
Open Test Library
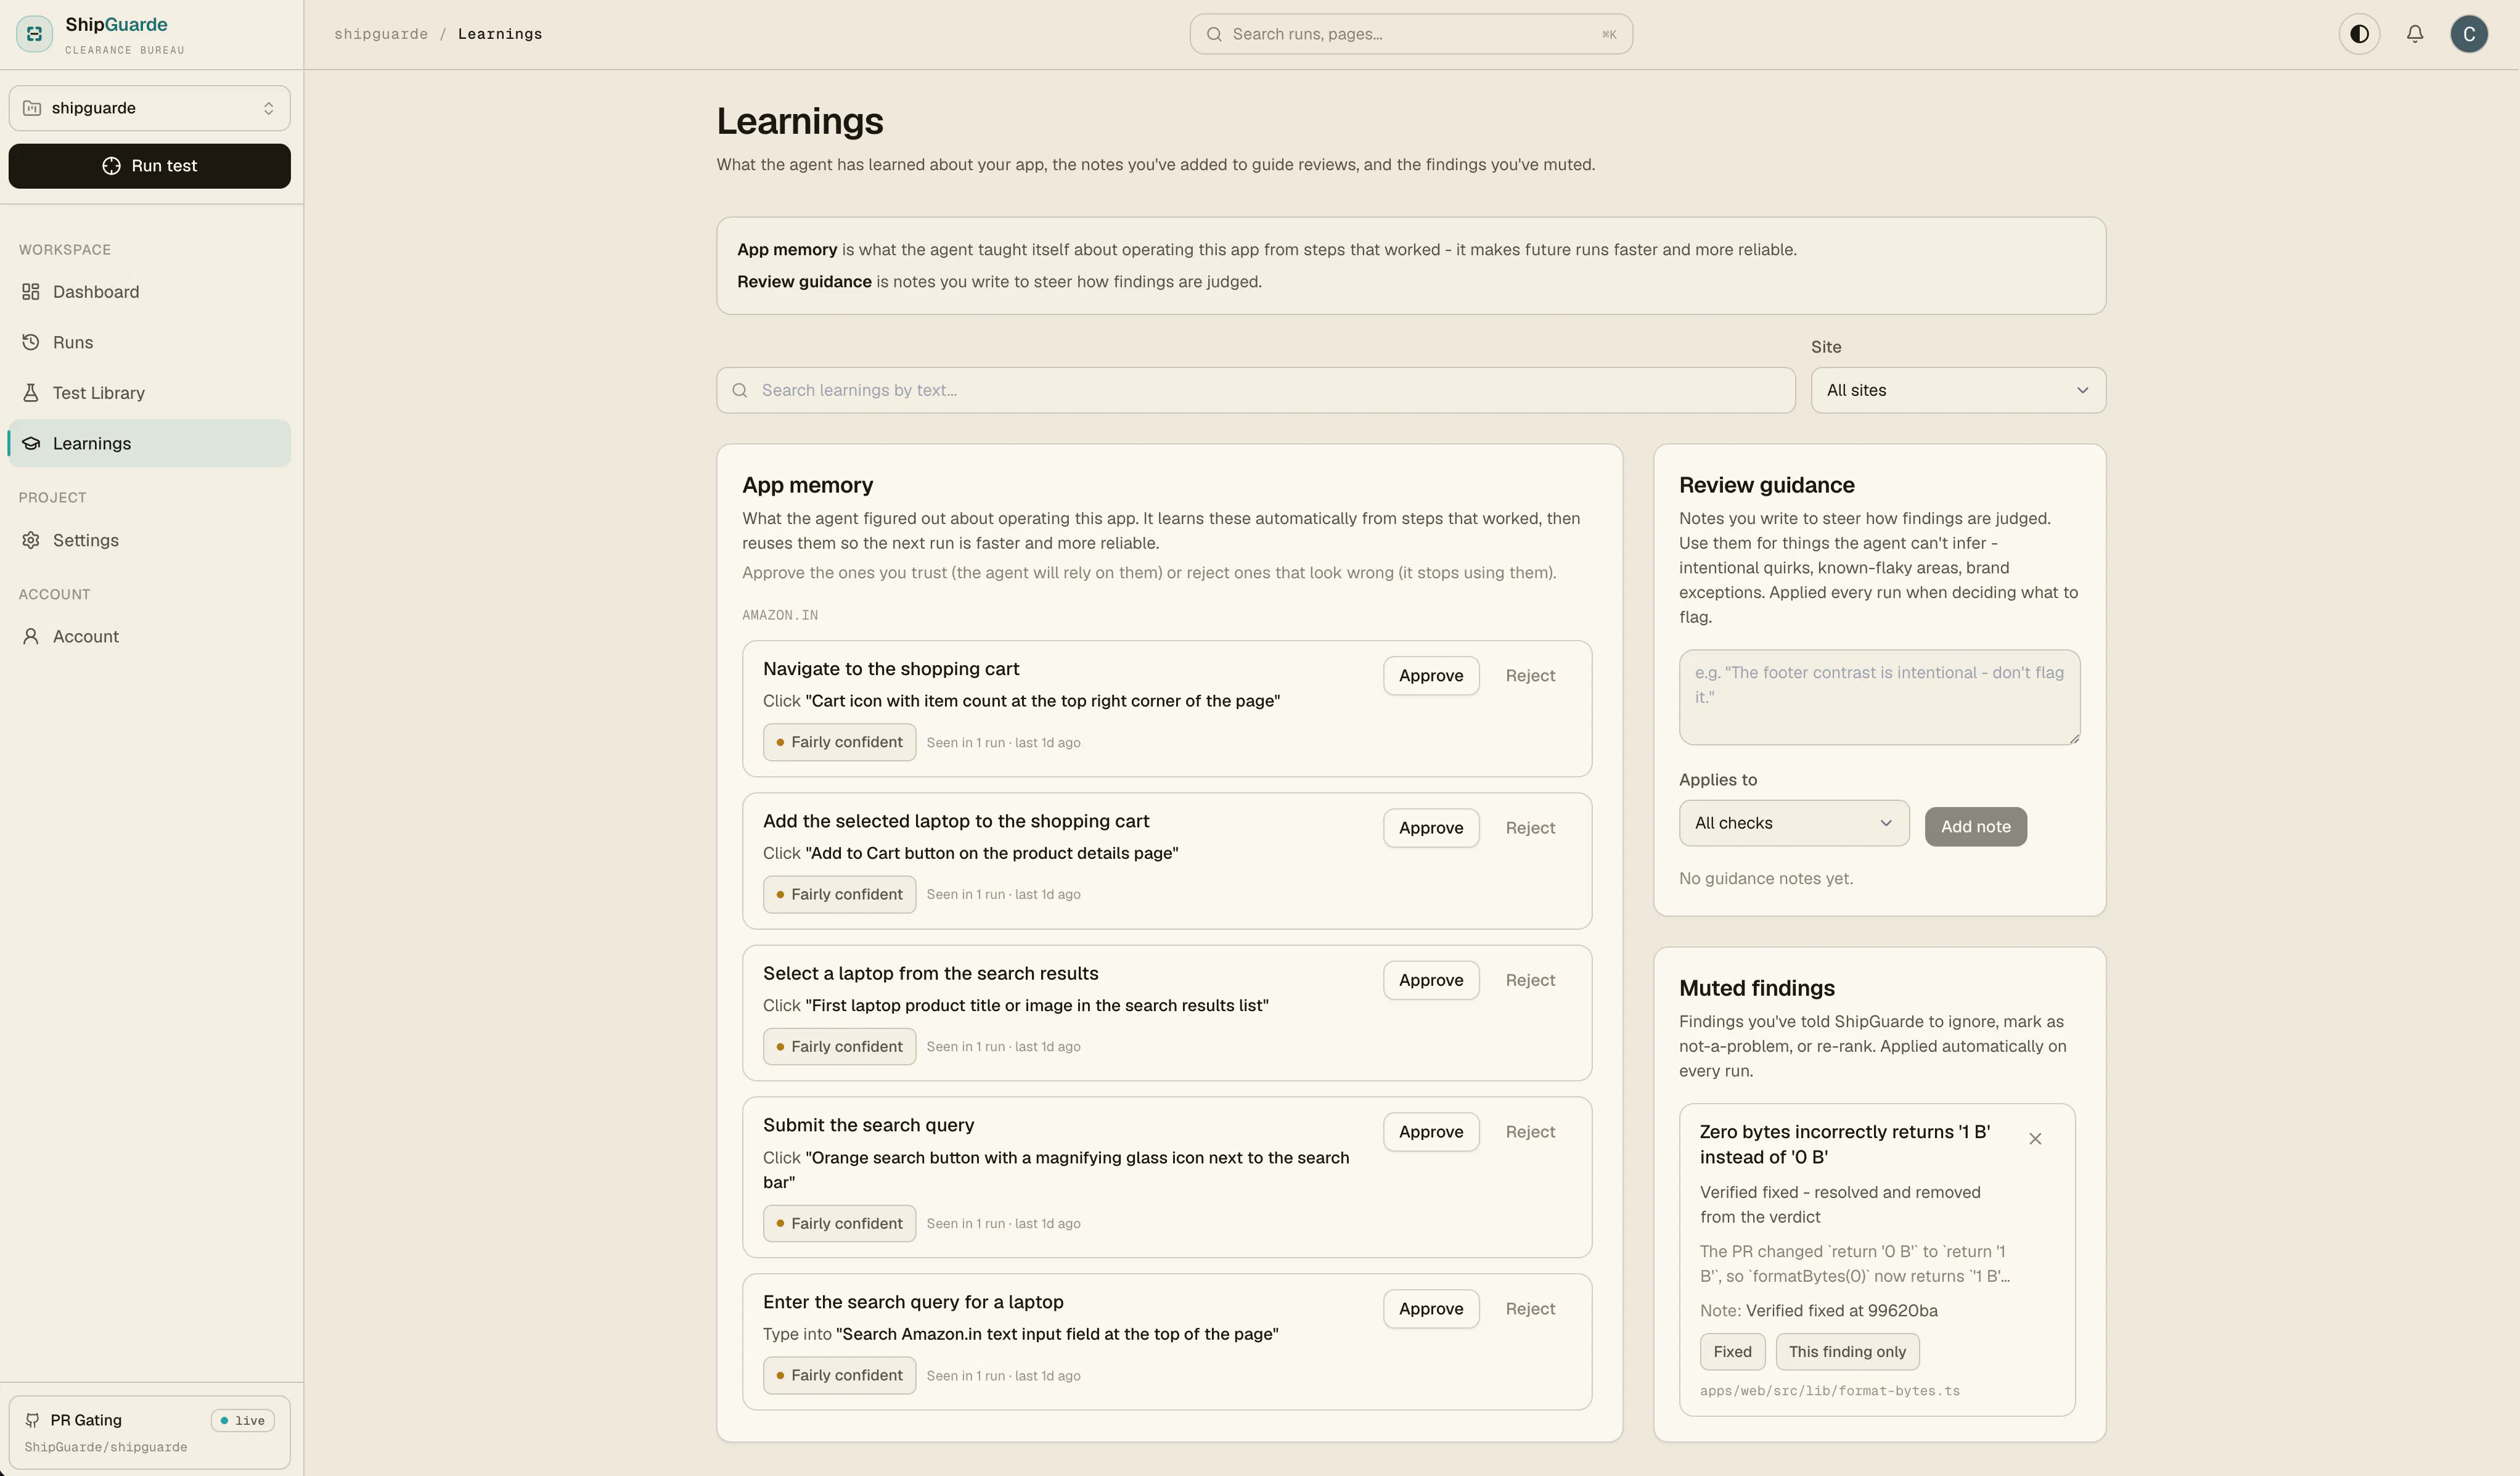pos(150,393)
